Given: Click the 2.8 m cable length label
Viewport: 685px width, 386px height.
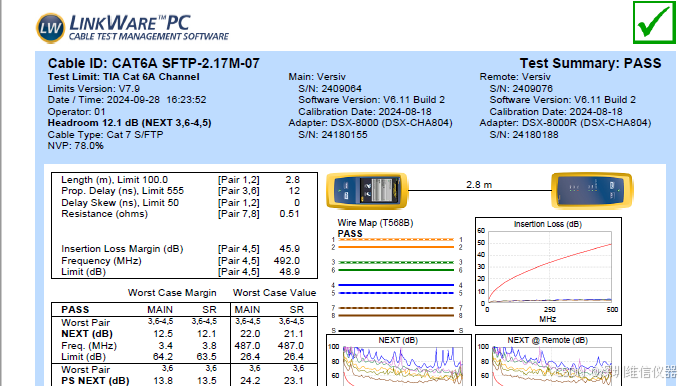Looking at the screenshot, I should (479, 185).
